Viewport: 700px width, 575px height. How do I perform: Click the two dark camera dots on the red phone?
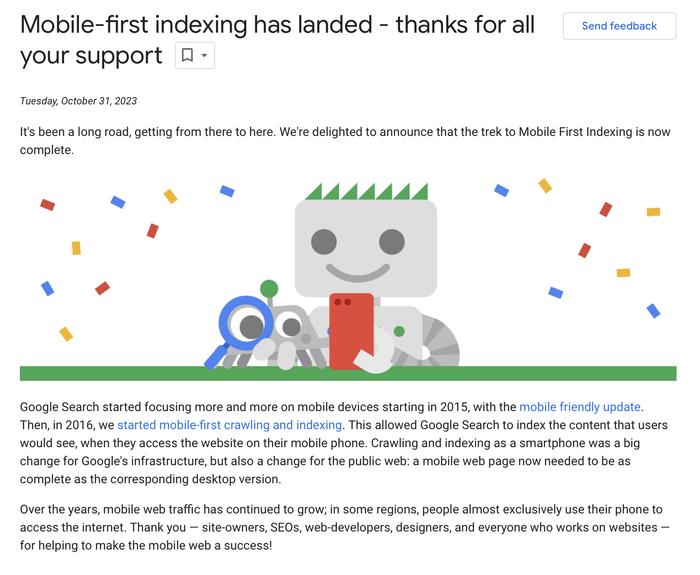[x=342, y=302]
